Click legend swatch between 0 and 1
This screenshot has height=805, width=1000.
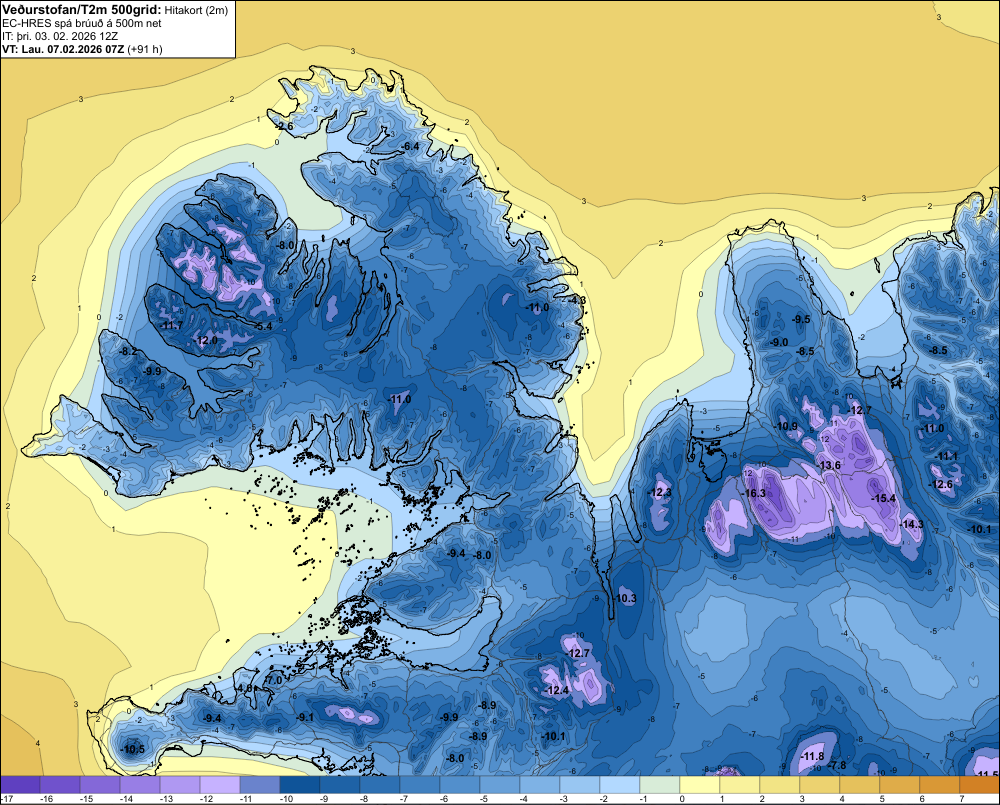[700, 785]
